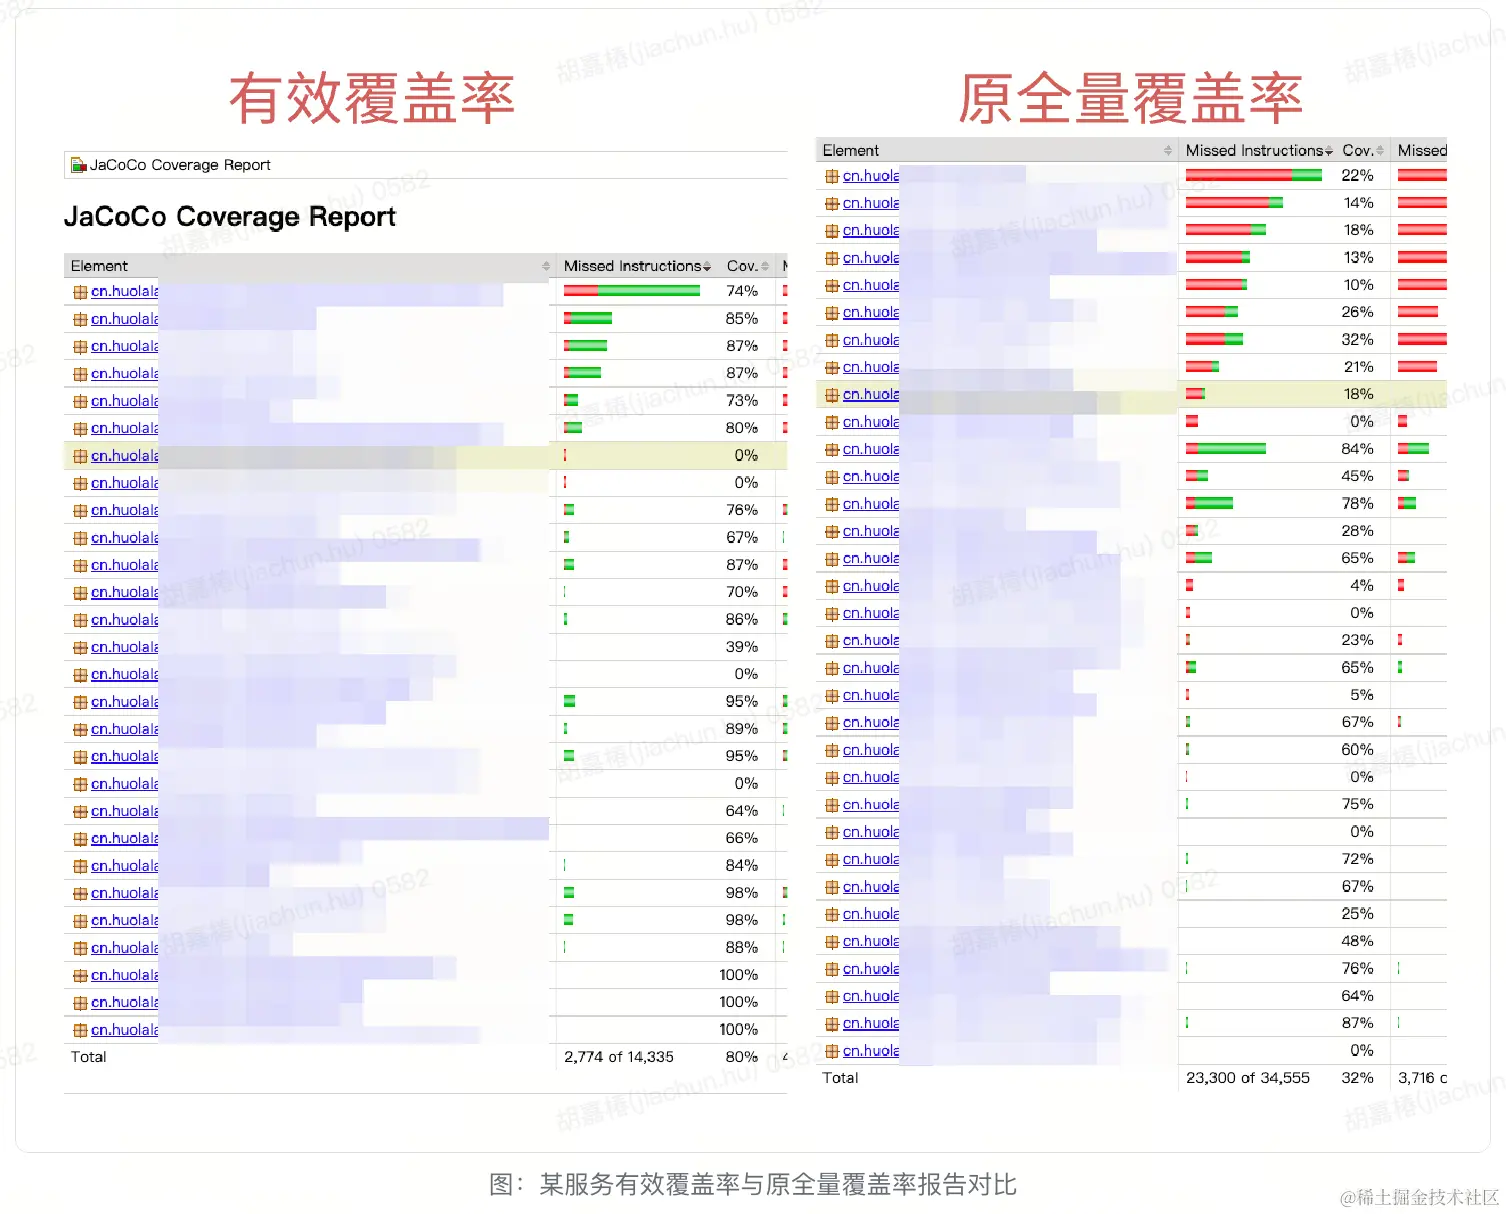Open cn.huolala link in 75% row of 原全量覆盖率 report
This screenshot has height=1214, width=1506.
[x=870, y=804]
